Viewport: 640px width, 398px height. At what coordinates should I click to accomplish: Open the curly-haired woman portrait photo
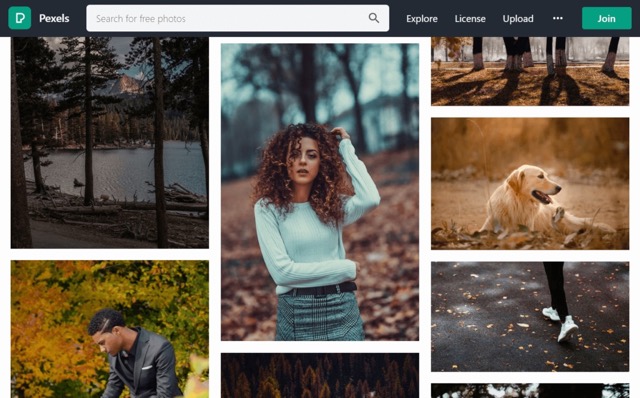tap(320, 192)
